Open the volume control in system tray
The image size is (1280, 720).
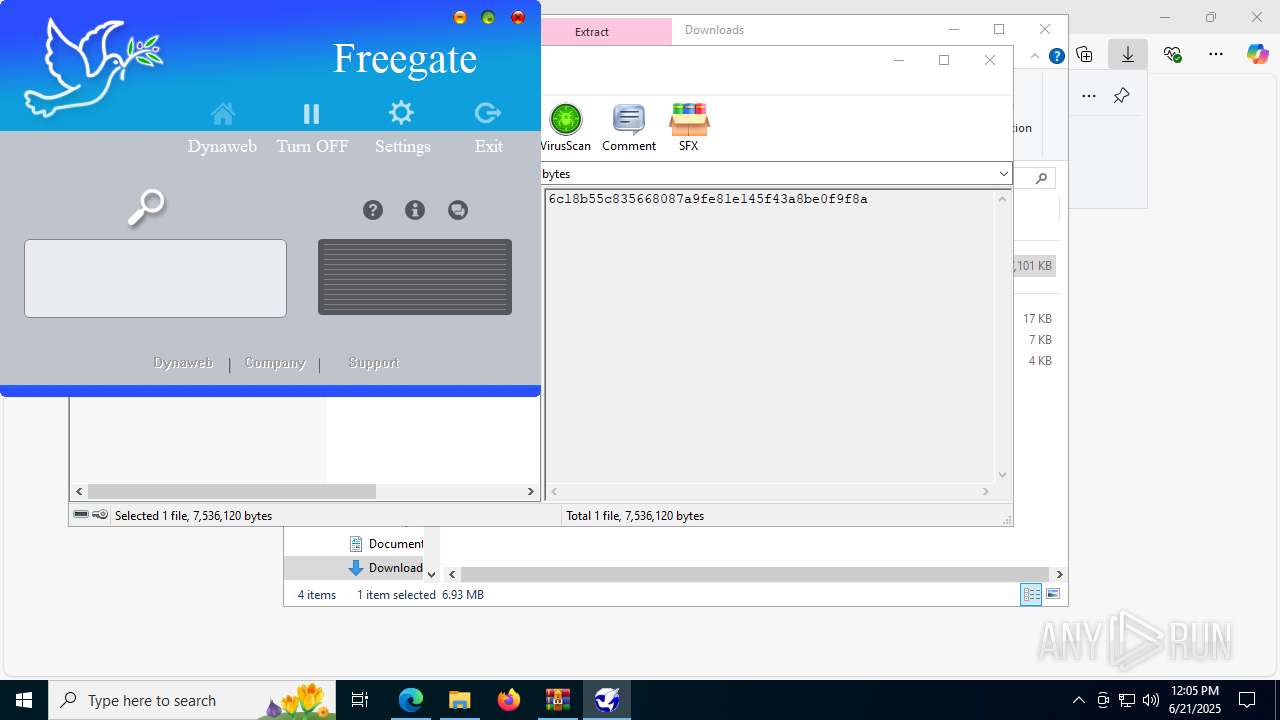click(x=1151, y=700)
